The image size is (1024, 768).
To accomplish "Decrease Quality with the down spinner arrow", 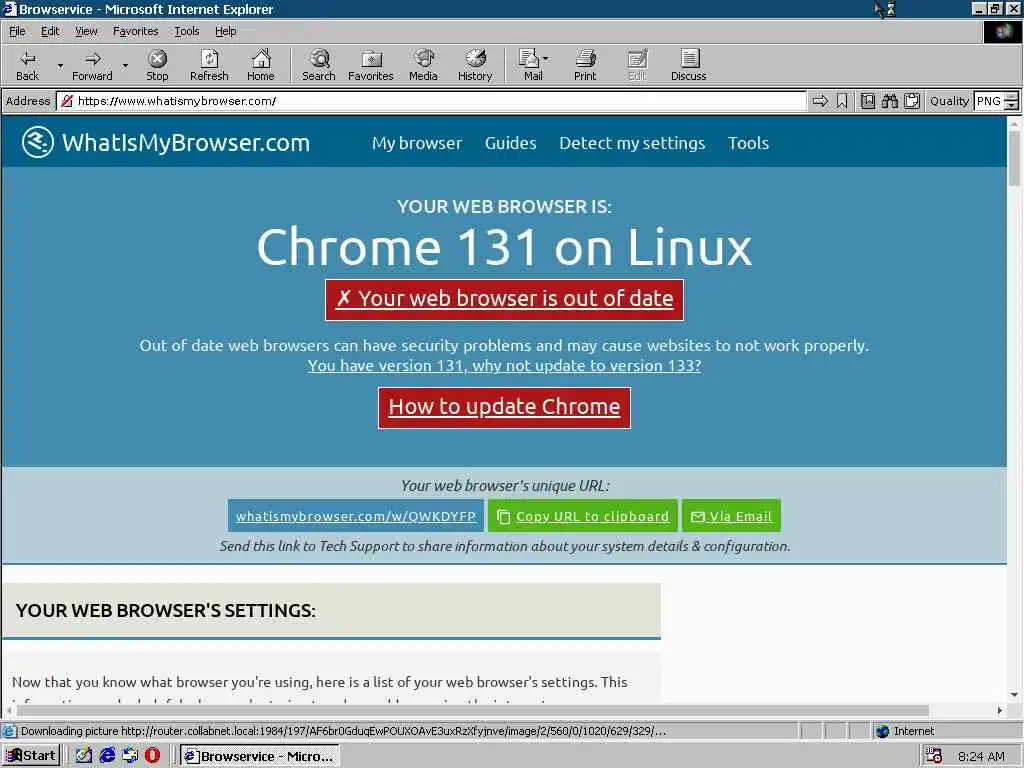I will (1012, 105).
